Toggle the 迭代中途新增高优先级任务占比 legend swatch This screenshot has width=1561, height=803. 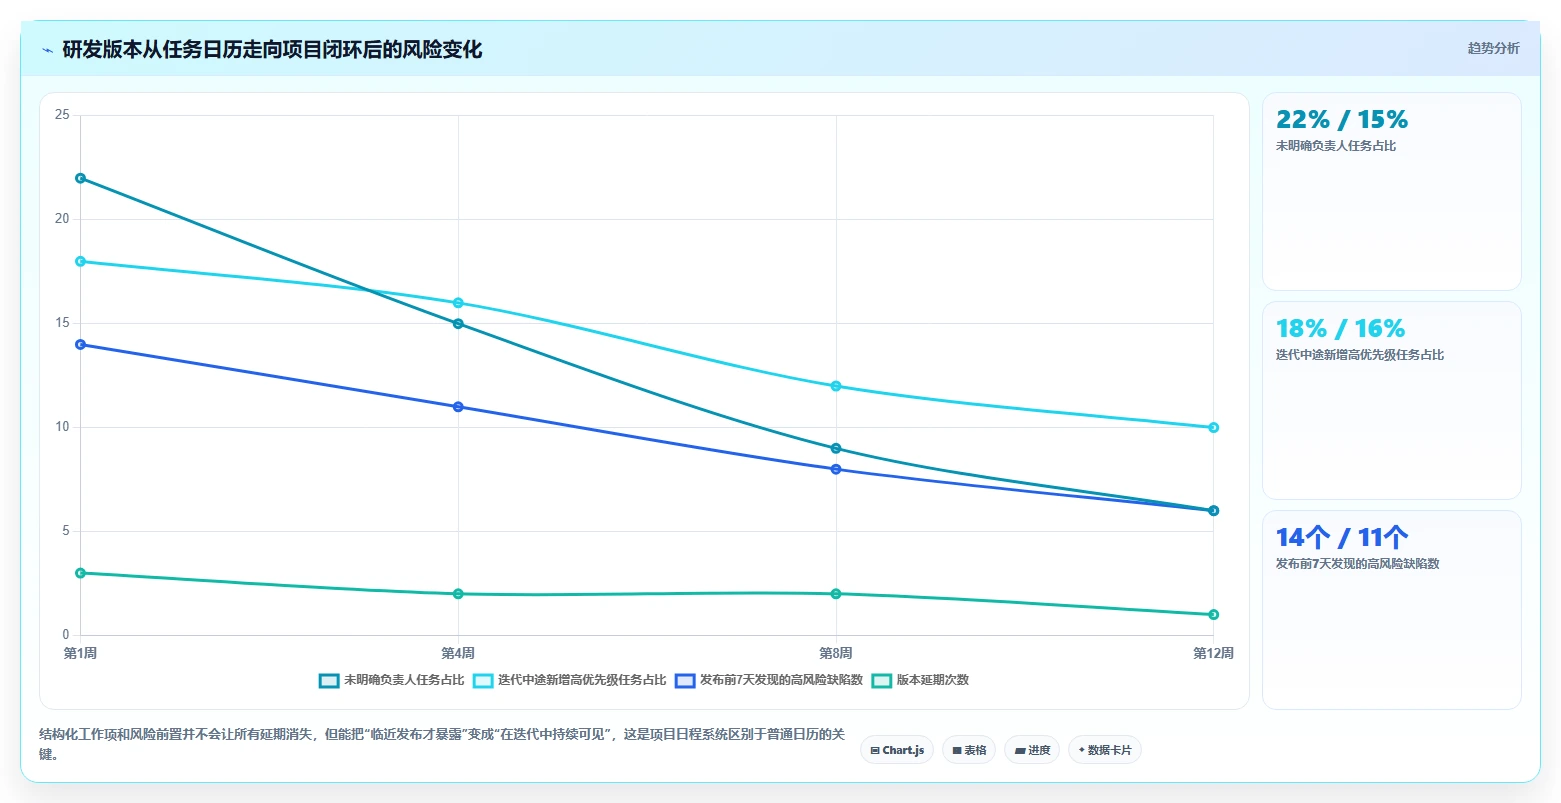click(x=483, y=680)
